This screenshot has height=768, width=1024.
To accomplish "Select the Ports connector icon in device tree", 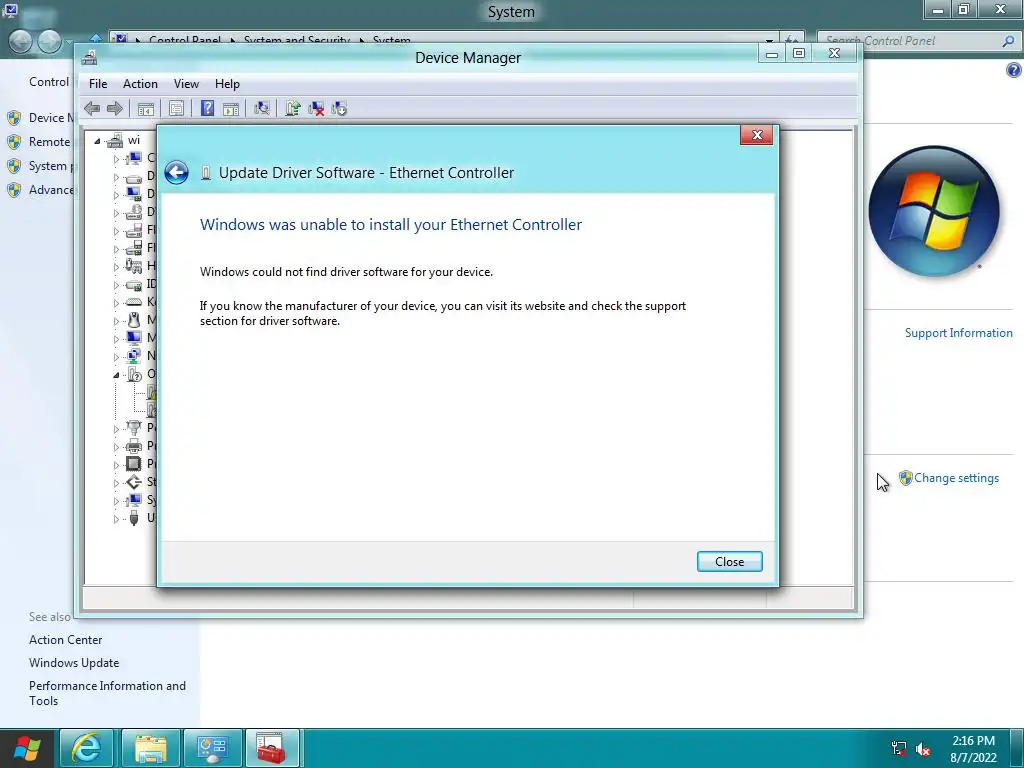I will pyautogui.click(x=133, y=428).
